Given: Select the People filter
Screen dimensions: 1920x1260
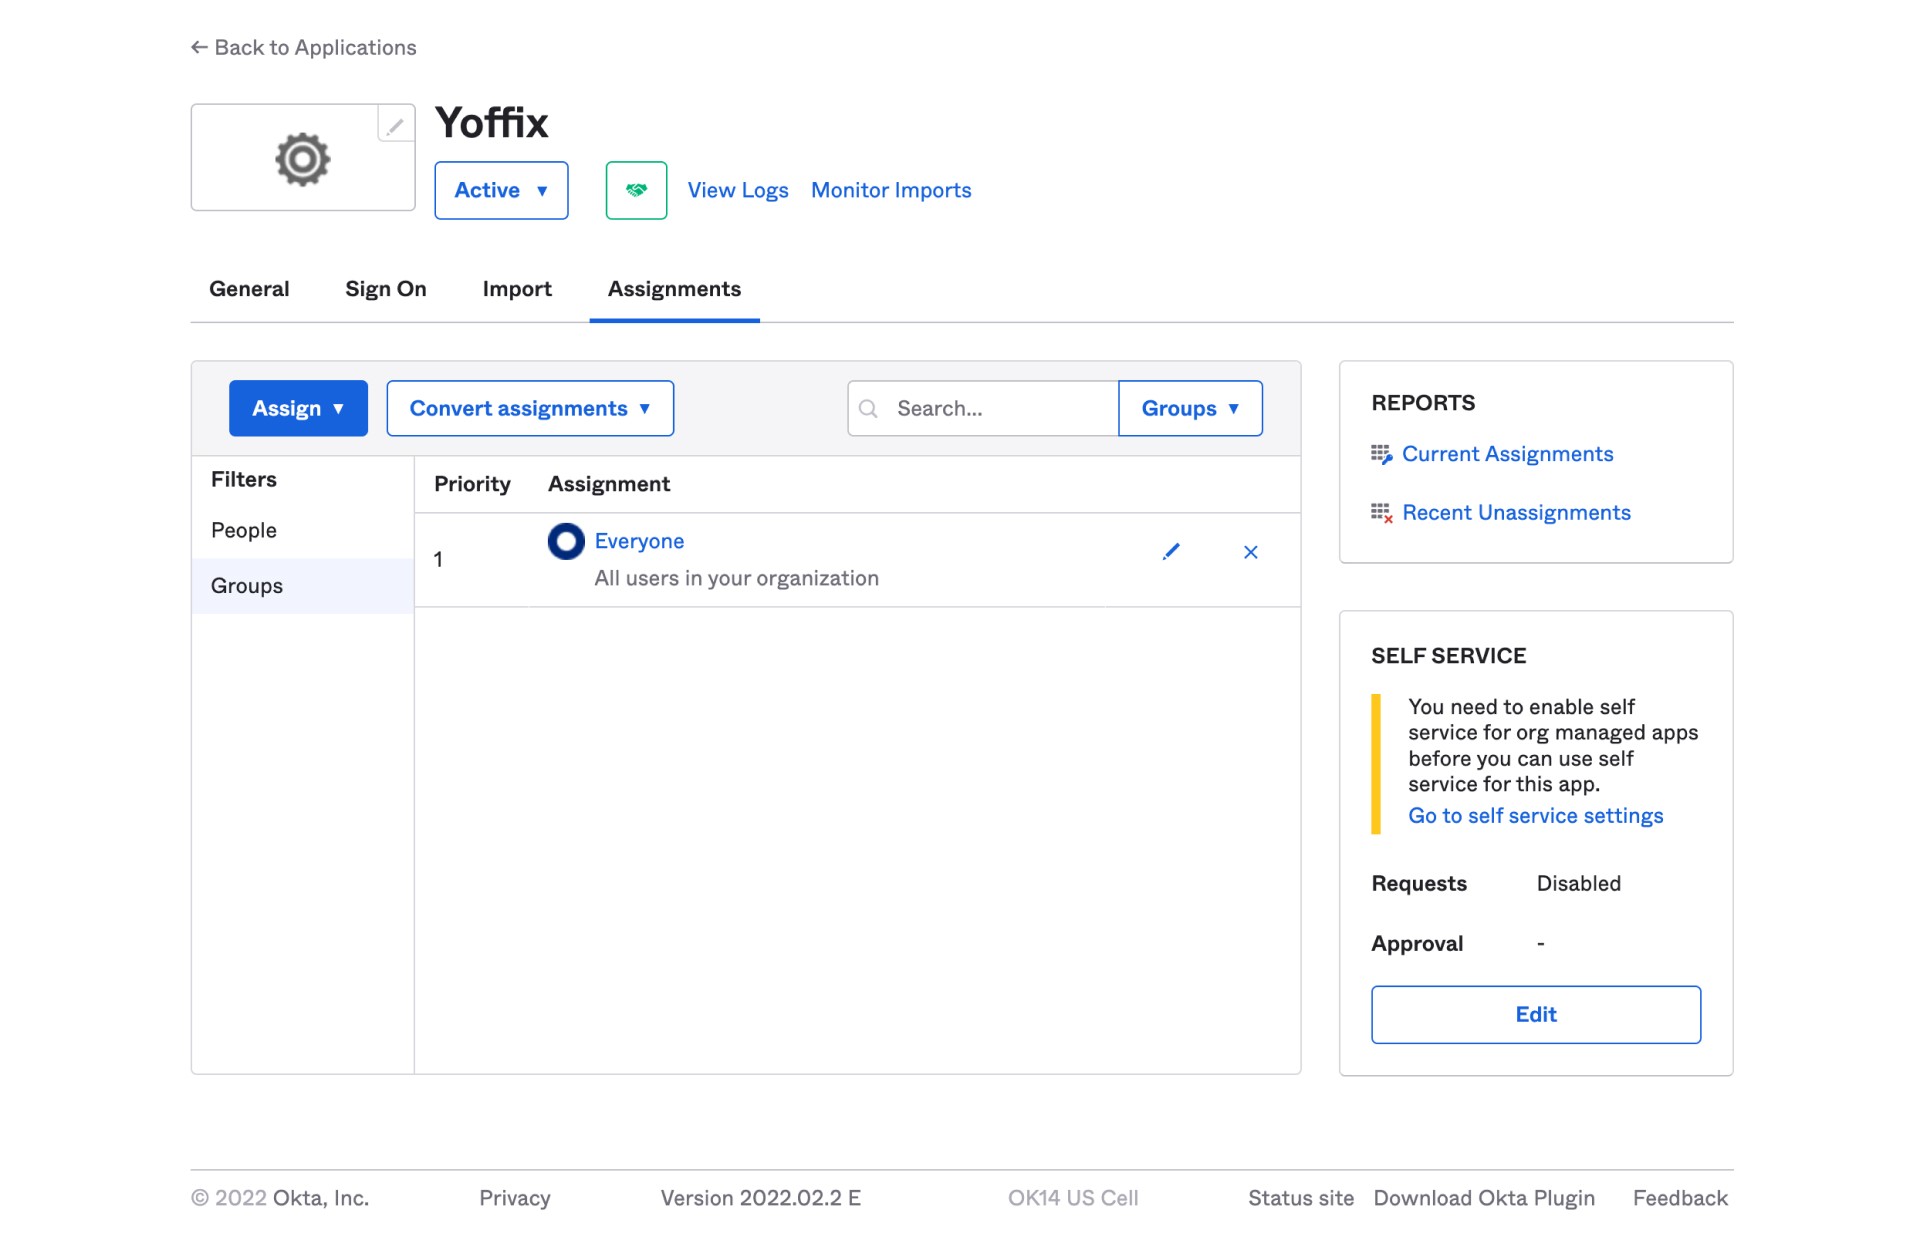Looking at the screenshot, I should tap(244, 530).
